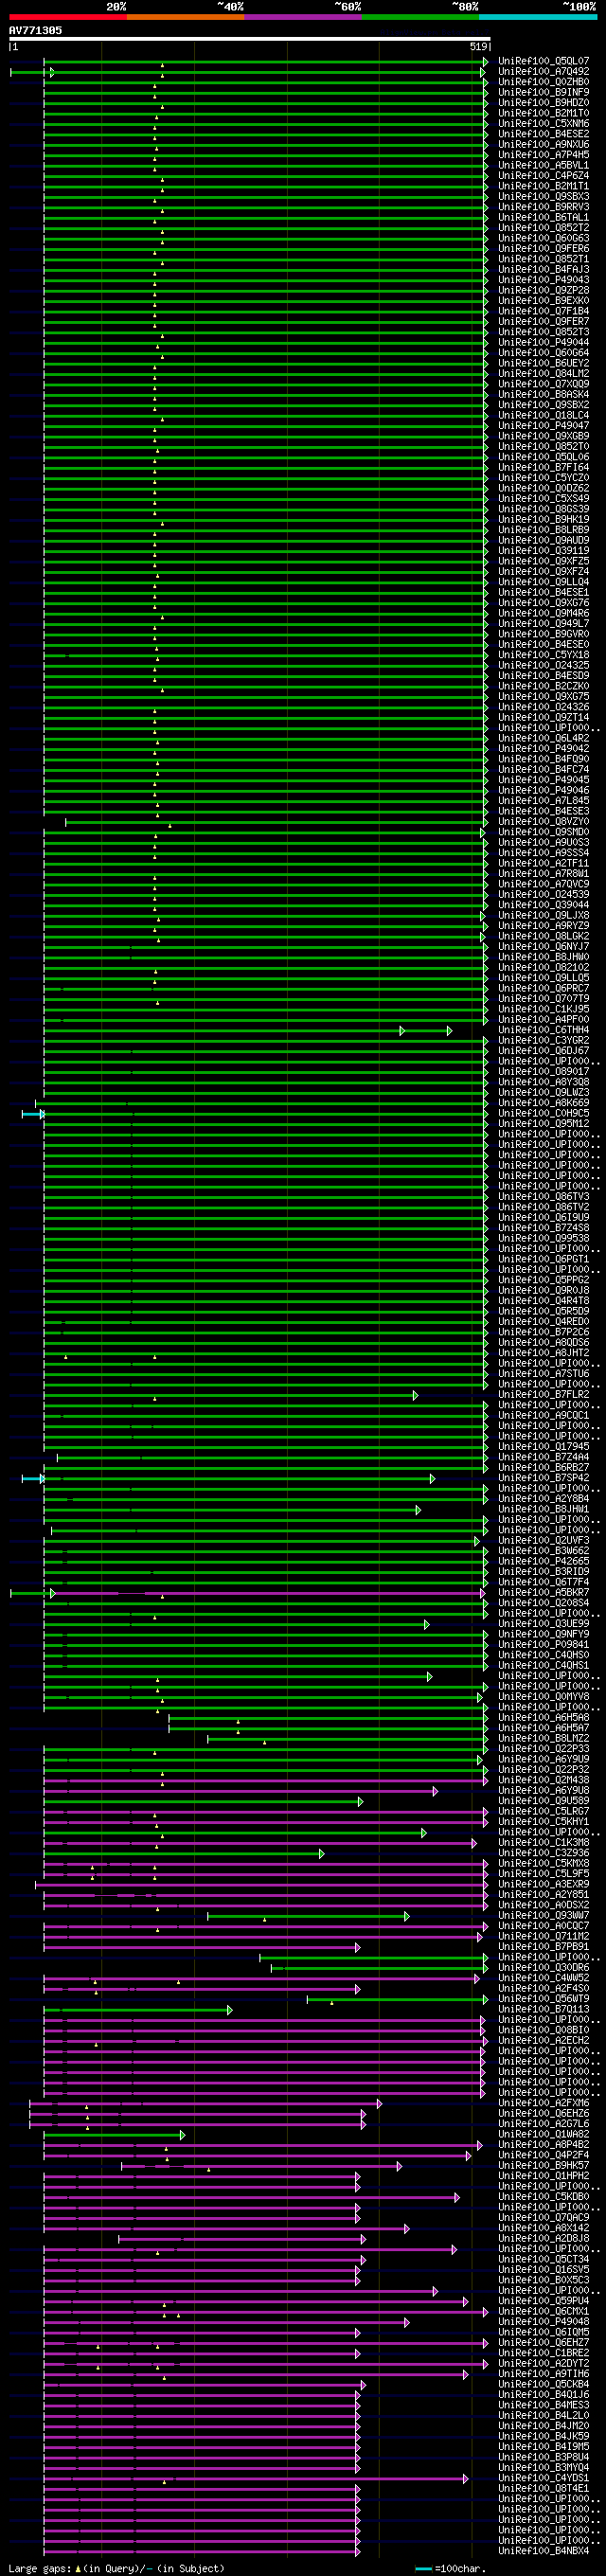The height and width of the screenshot is (2576, 606).
Task: Open hit UniRef100_Q0ZHB0
Action: [x=544, y=82]
